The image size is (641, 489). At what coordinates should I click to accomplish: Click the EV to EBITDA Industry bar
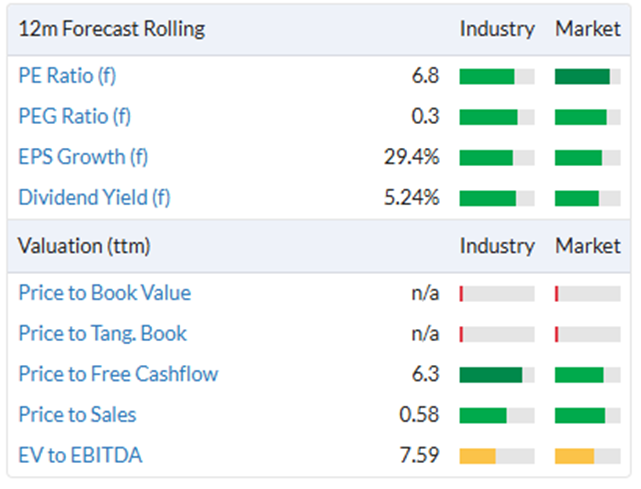coord(497,456)
